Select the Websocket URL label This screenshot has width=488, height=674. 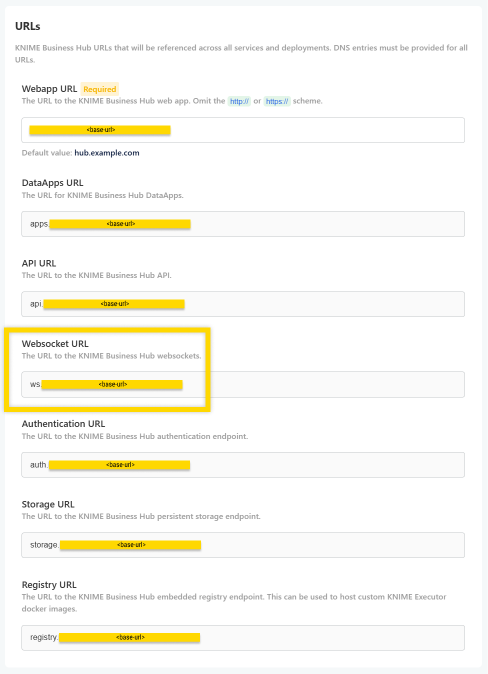tap(55, 343)
